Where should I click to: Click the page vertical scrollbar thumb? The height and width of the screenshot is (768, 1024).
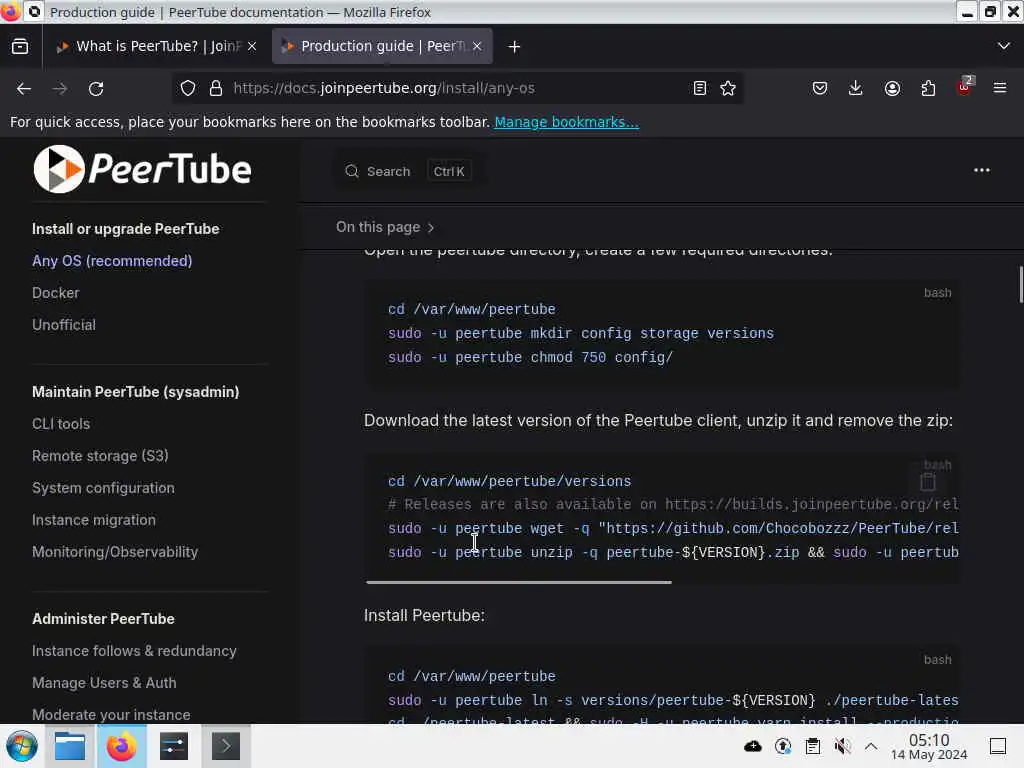click(x=1021, y=284)
